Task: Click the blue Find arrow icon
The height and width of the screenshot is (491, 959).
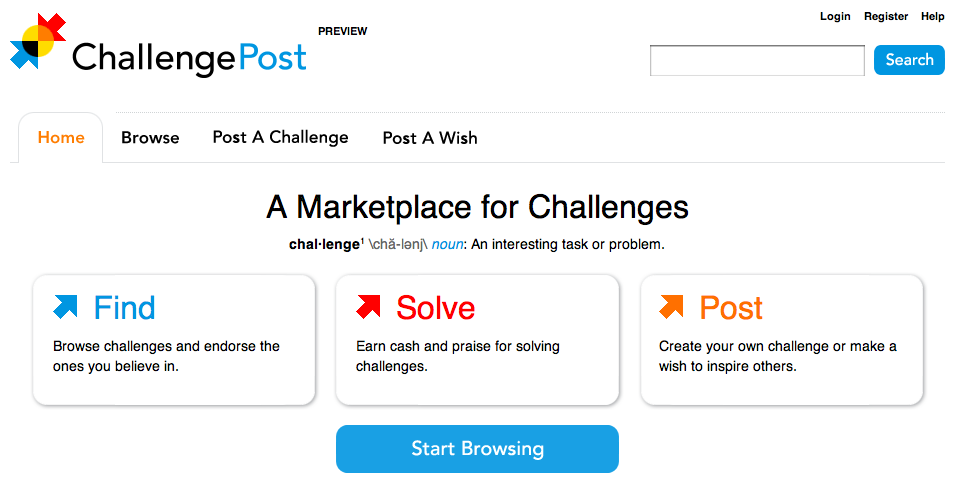Action: [x=66, y=307]
